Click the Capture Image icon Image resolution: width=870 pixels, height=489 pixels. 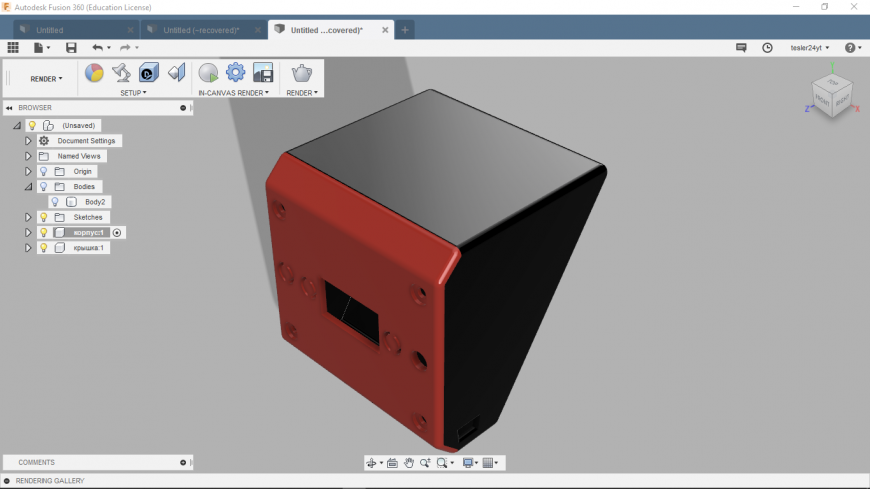pyautogui.click(x=263, y=73)
